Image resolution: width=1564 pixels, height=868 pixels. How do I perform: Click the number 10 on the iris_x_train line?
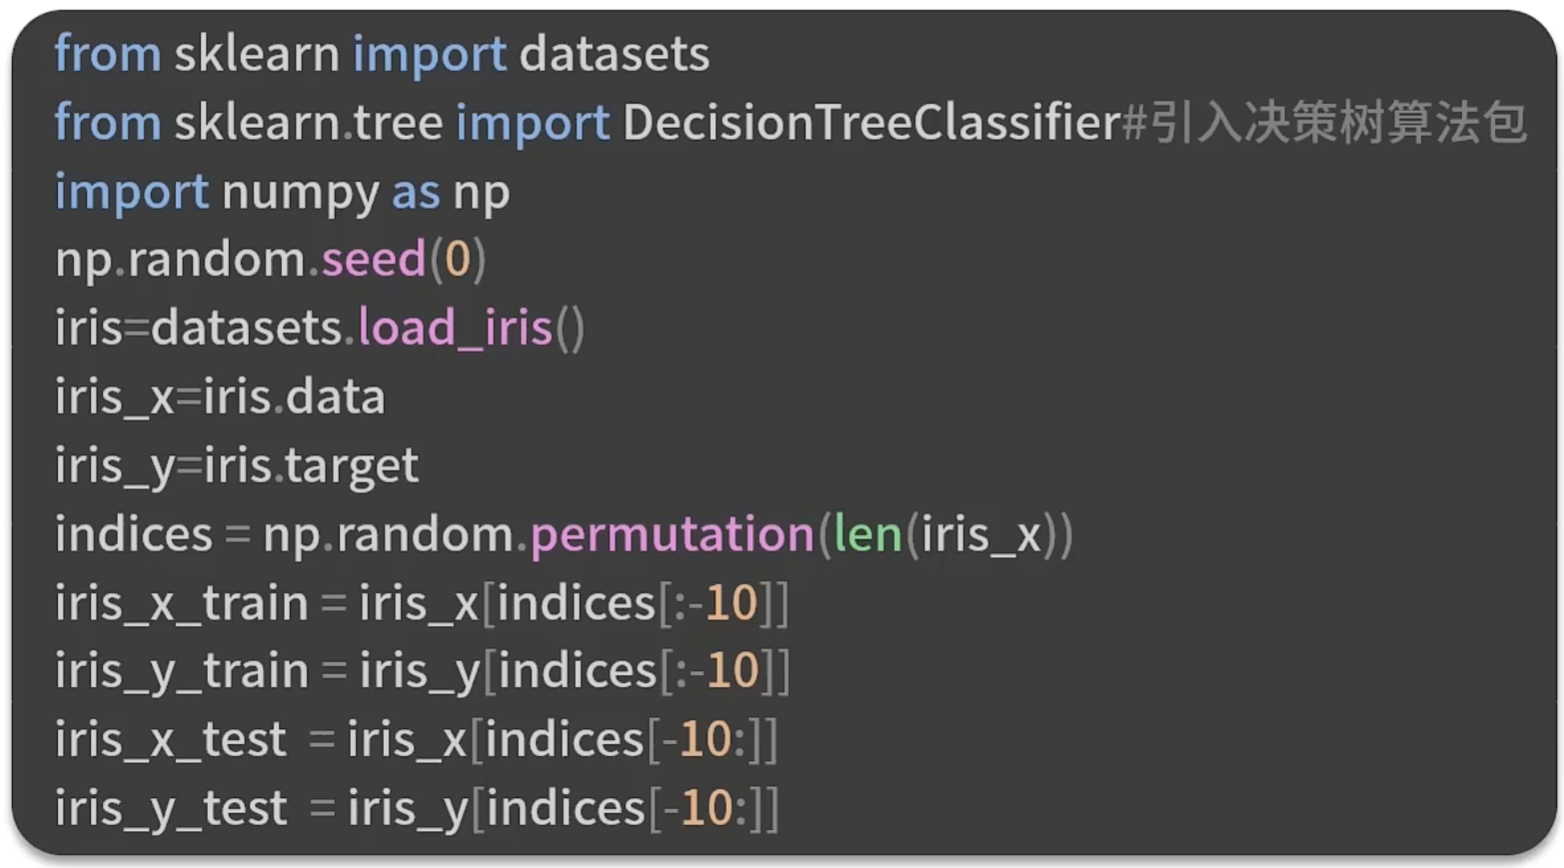(731, 603)
